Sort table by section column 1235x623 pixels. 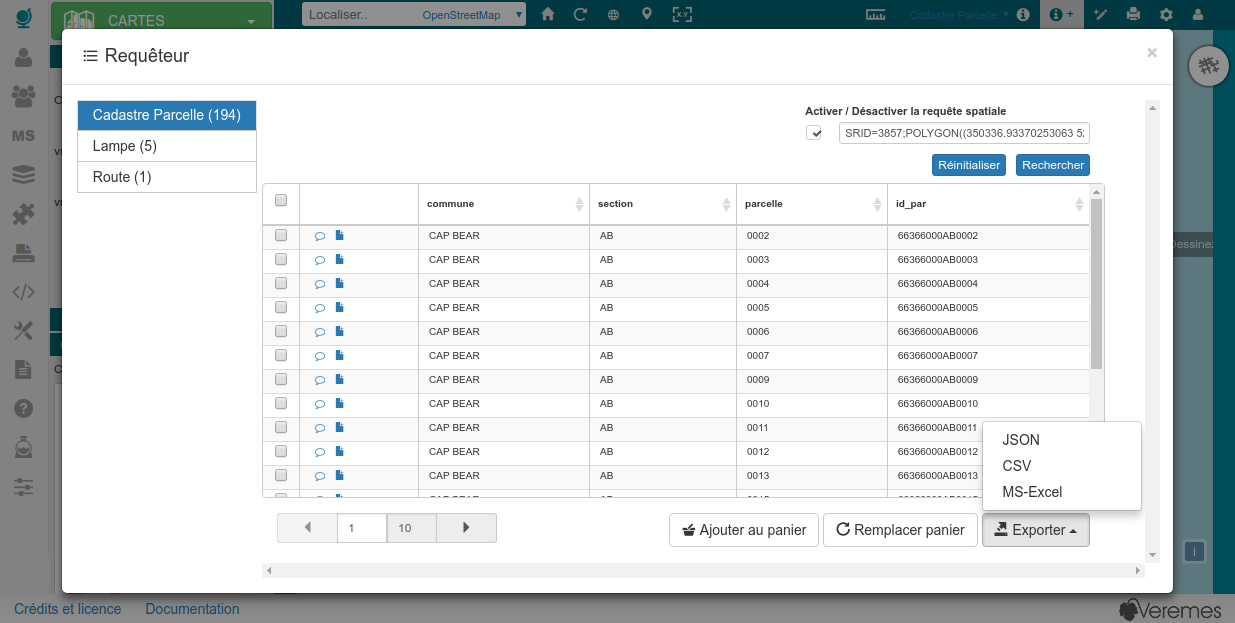(x=663, y=204)
